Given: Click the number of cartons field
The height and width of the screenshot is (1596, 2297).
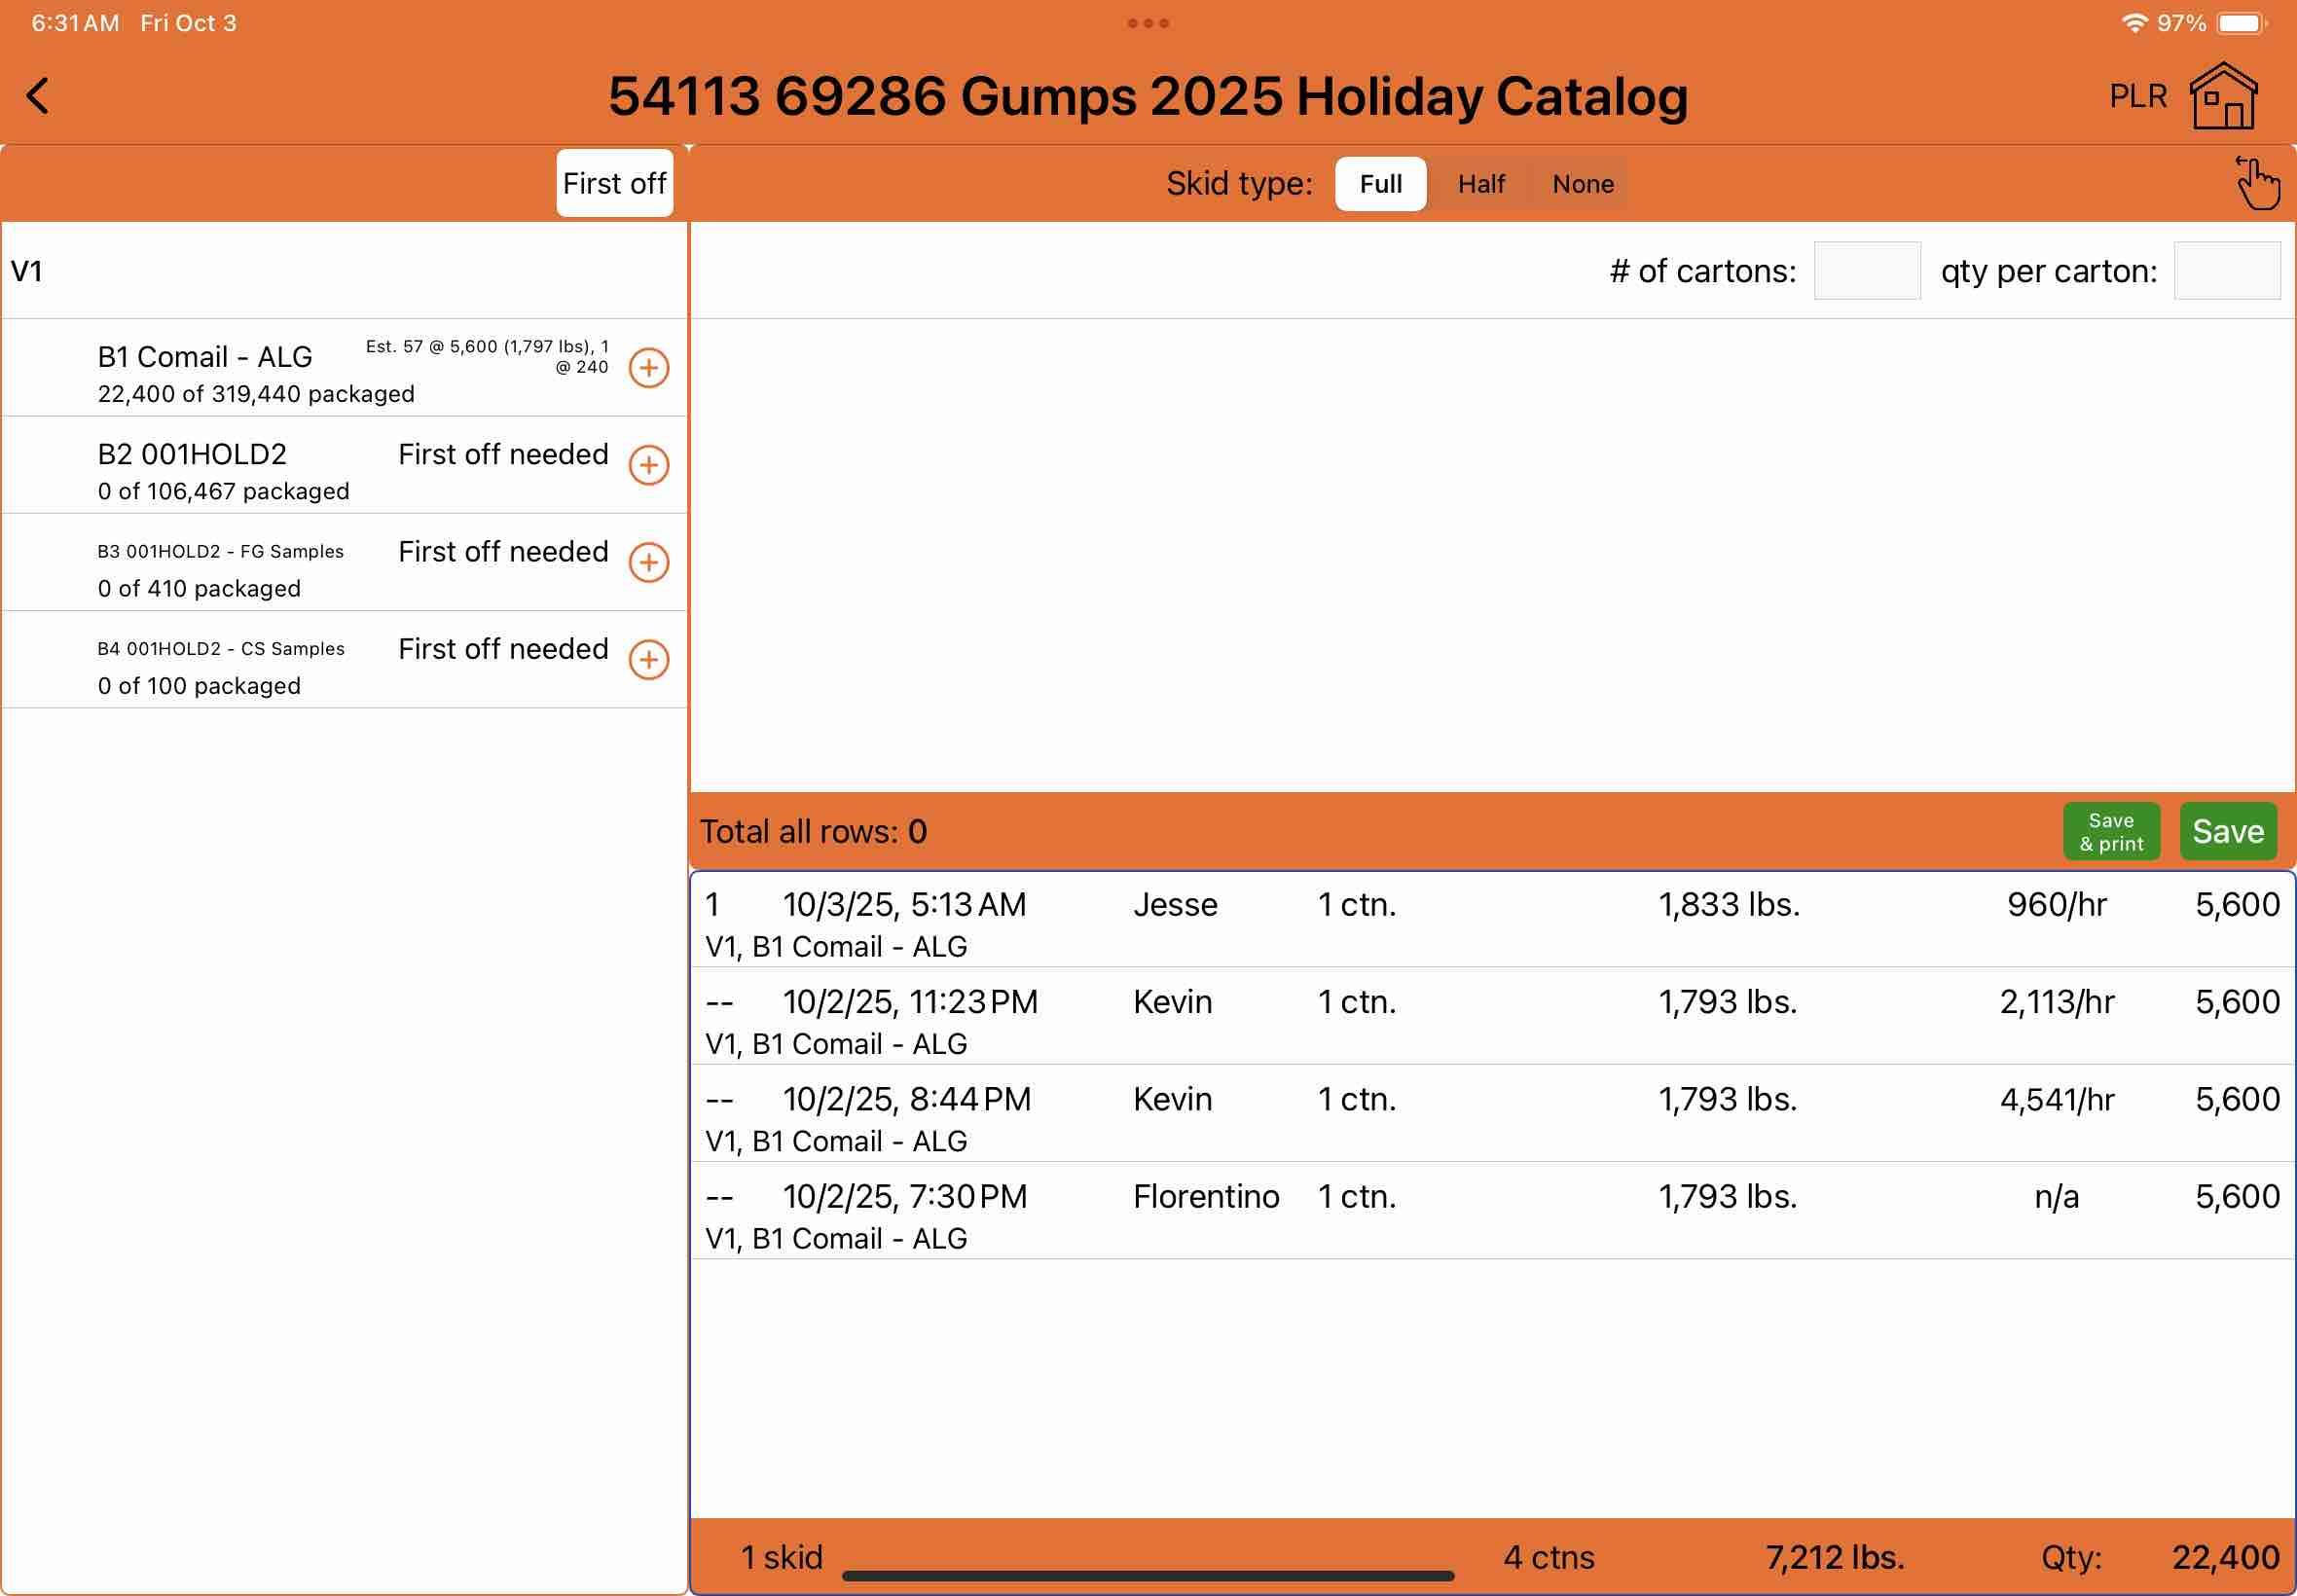Looking at the screenshot, I should [x=1866, y=271].
